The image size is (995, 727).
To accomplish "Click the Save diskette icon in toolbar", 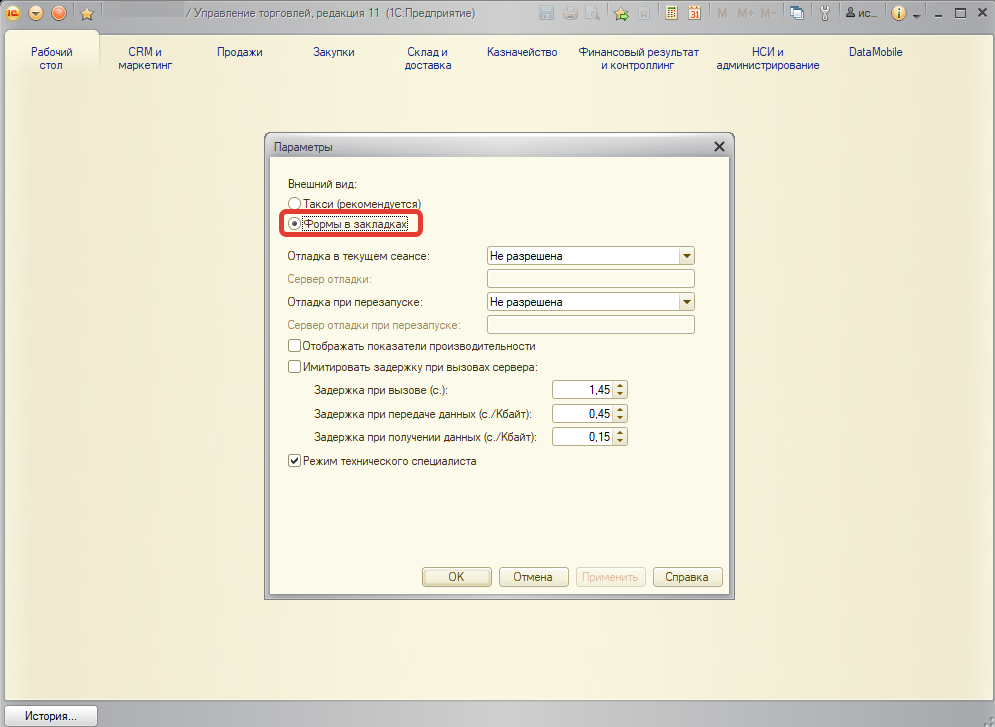I will click(x=546, y=13).
